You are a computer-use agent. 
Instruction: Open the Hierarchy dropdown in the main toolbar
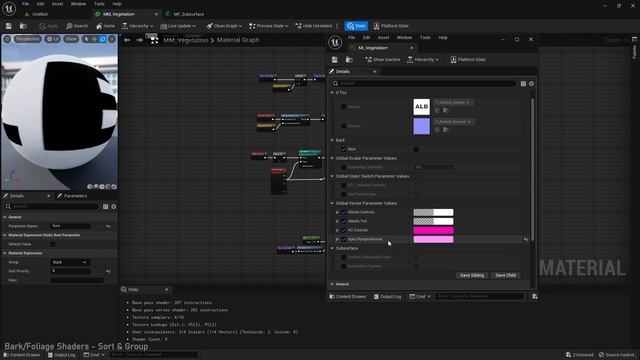click(138, 26)
